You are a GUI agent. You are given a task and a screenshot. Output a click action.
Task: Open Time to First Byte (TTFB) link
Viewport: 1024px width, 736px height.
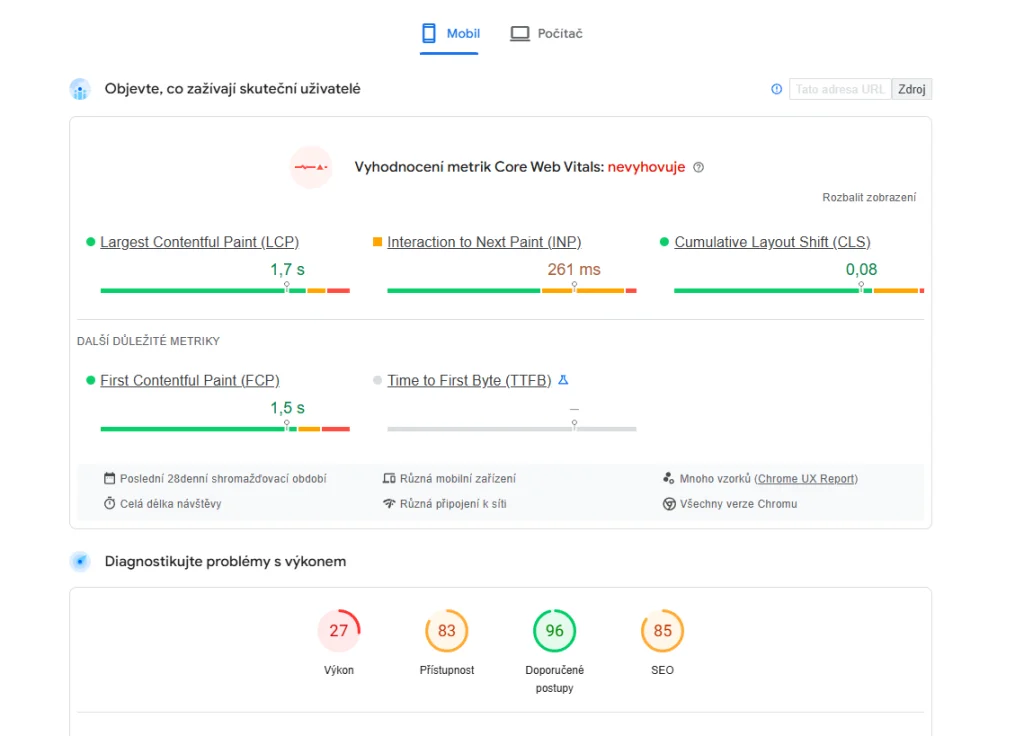point(469,380)
